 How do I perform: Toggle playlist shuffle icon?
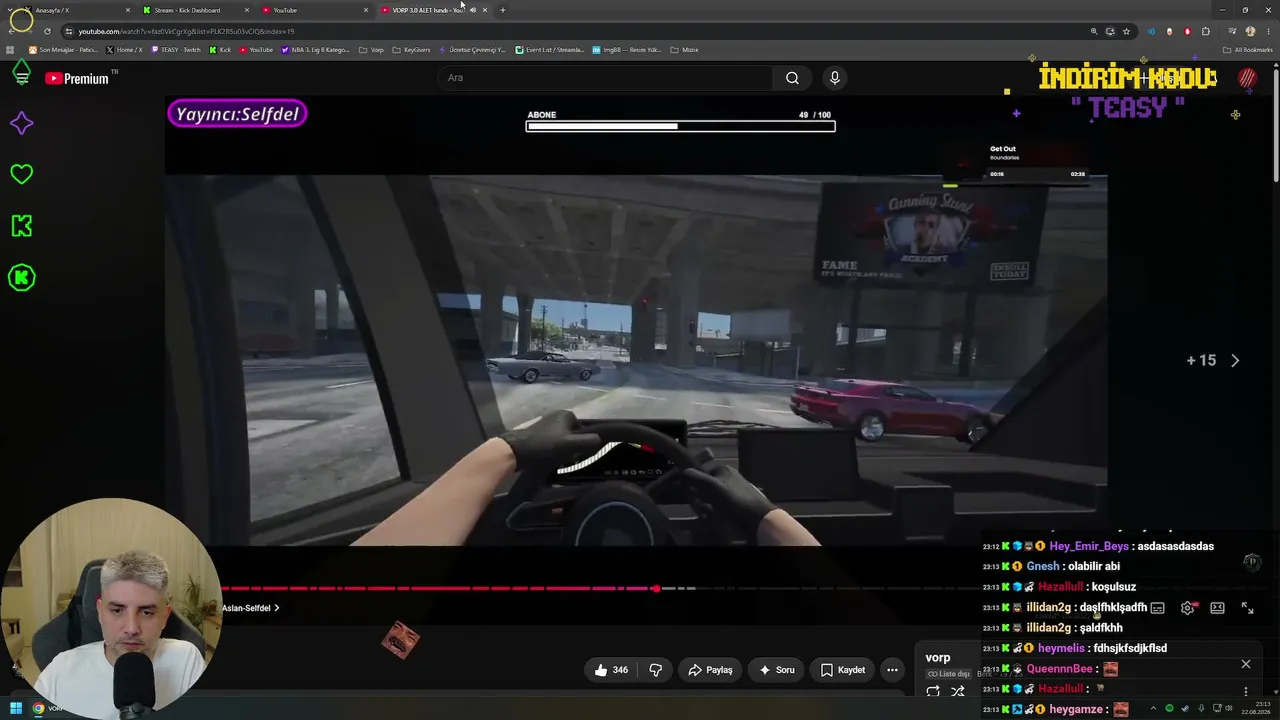click(957, 691)
